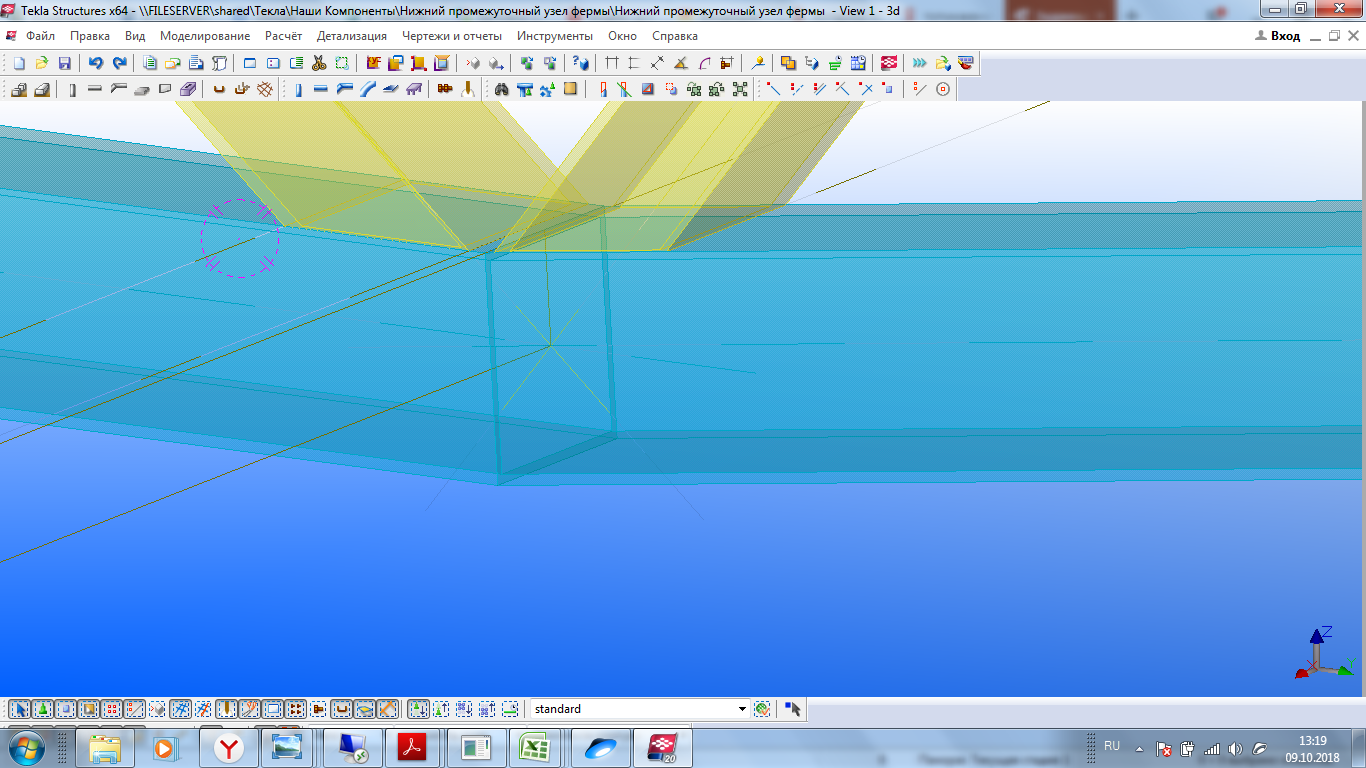Click the Undo arrow icon

point(96,63)
